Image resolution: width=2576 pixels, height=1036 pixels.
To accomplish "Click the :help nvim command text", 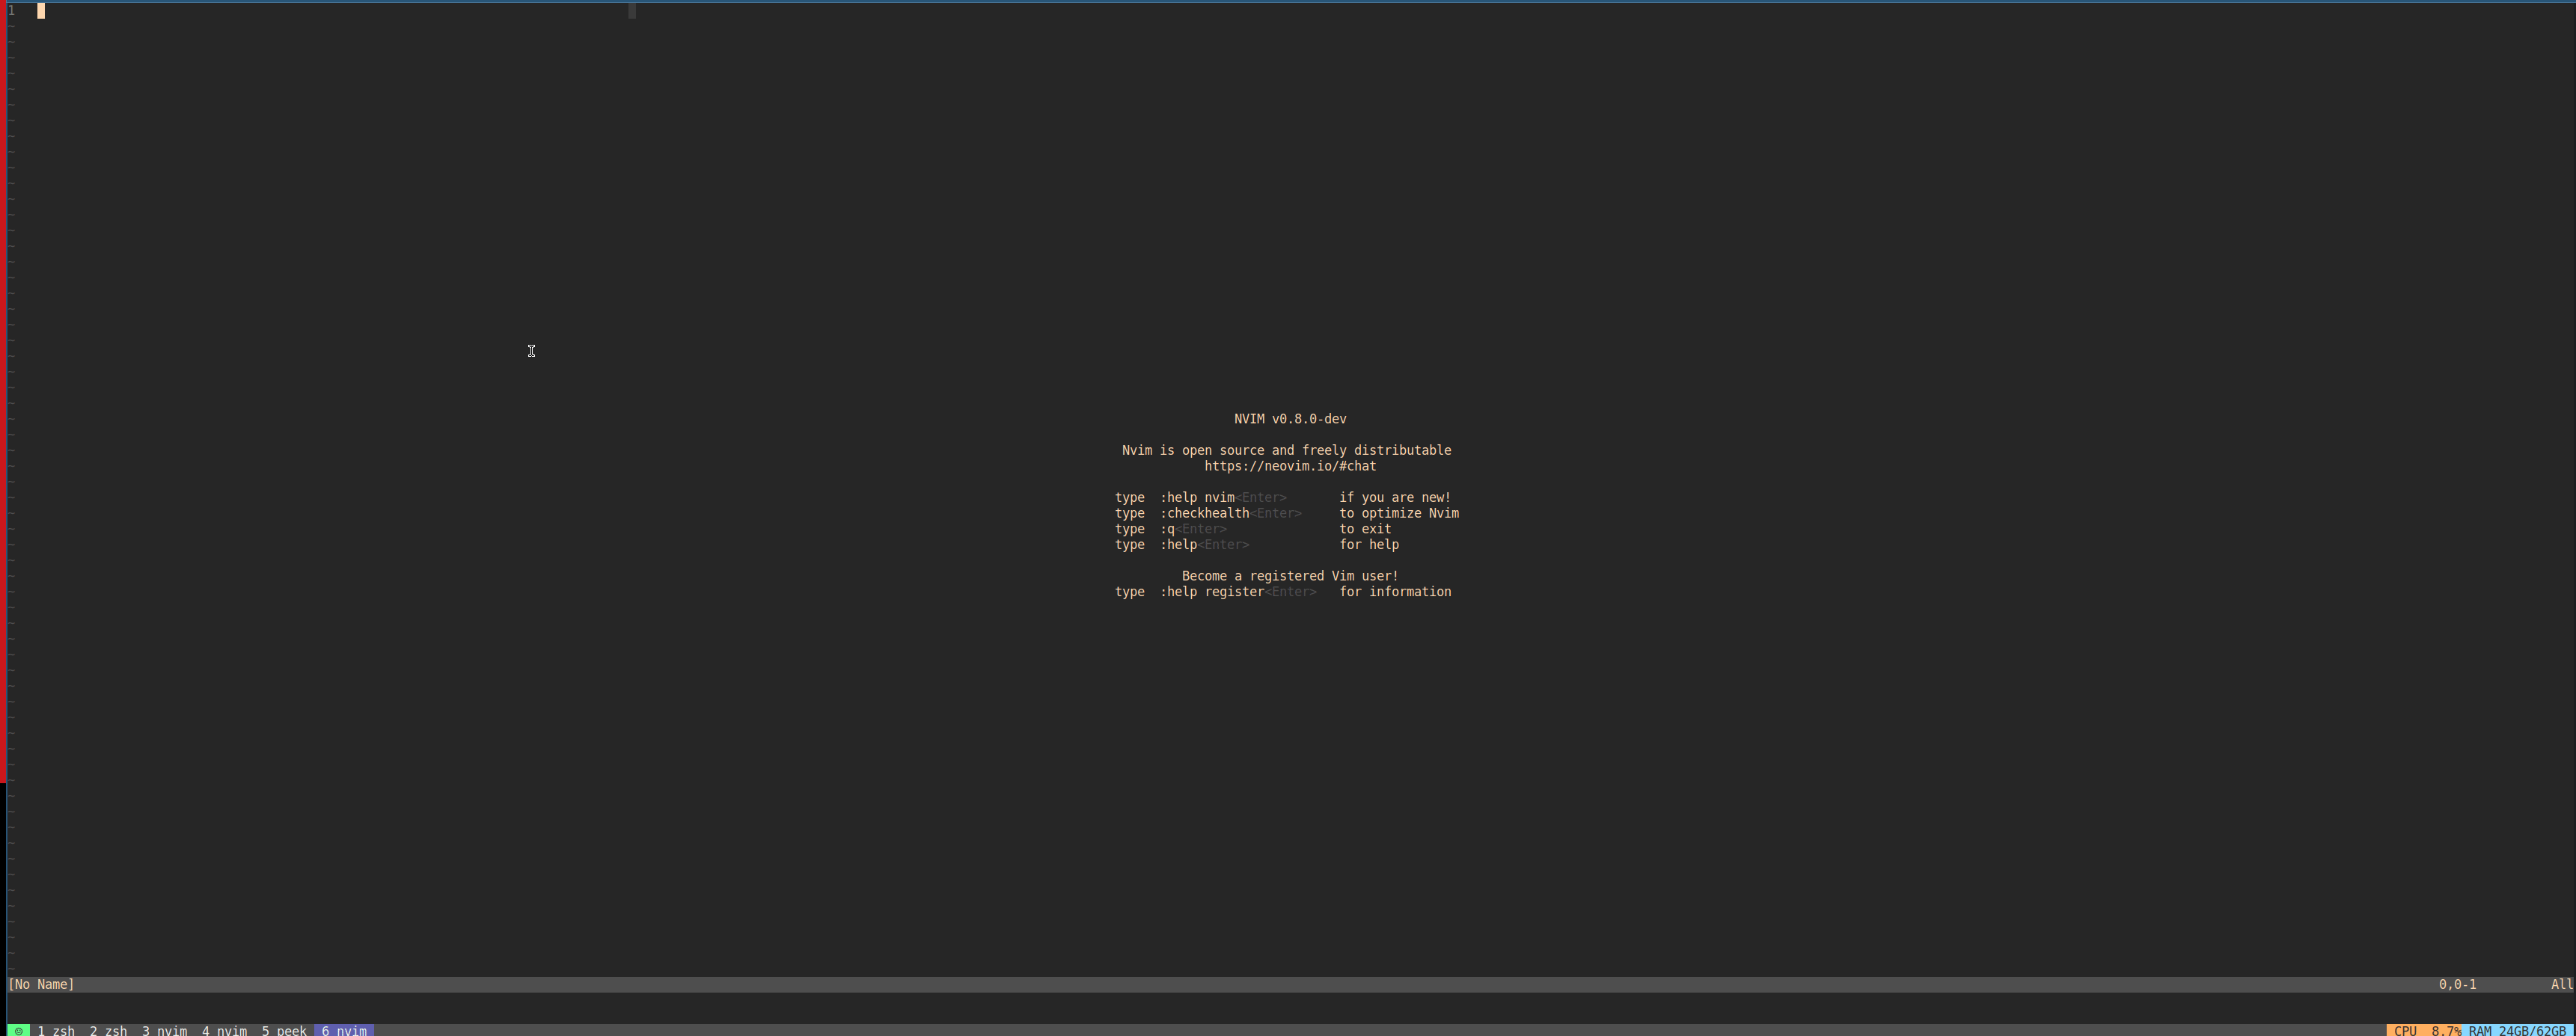I will [x=1197, y=497].
